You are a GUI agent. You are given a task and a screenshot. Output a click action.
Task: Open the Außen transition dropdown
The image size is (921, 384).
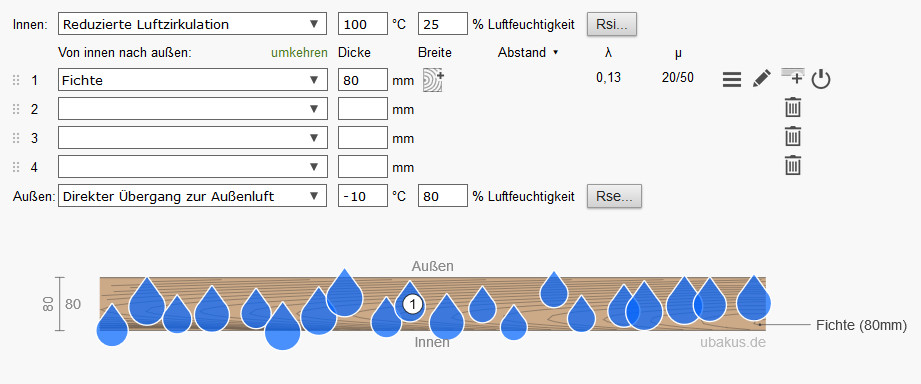[193, 196]
